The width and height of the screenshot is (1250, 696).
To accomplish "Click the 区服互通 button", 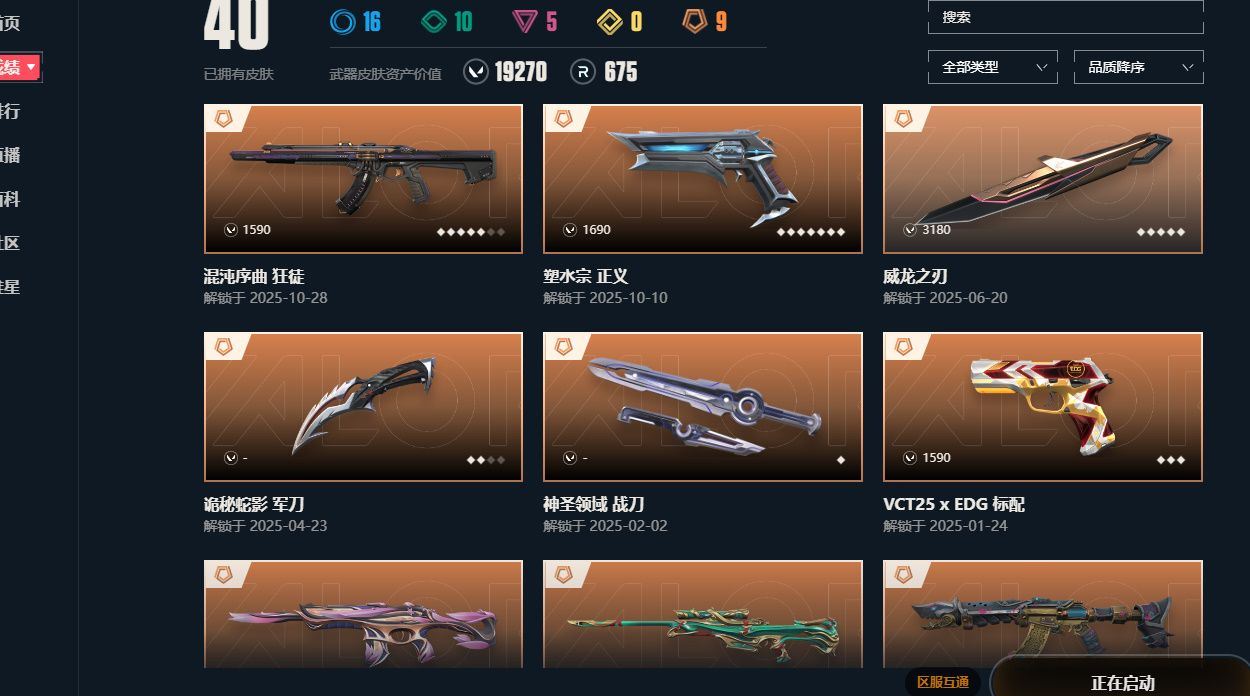I will tap(943, 682).
